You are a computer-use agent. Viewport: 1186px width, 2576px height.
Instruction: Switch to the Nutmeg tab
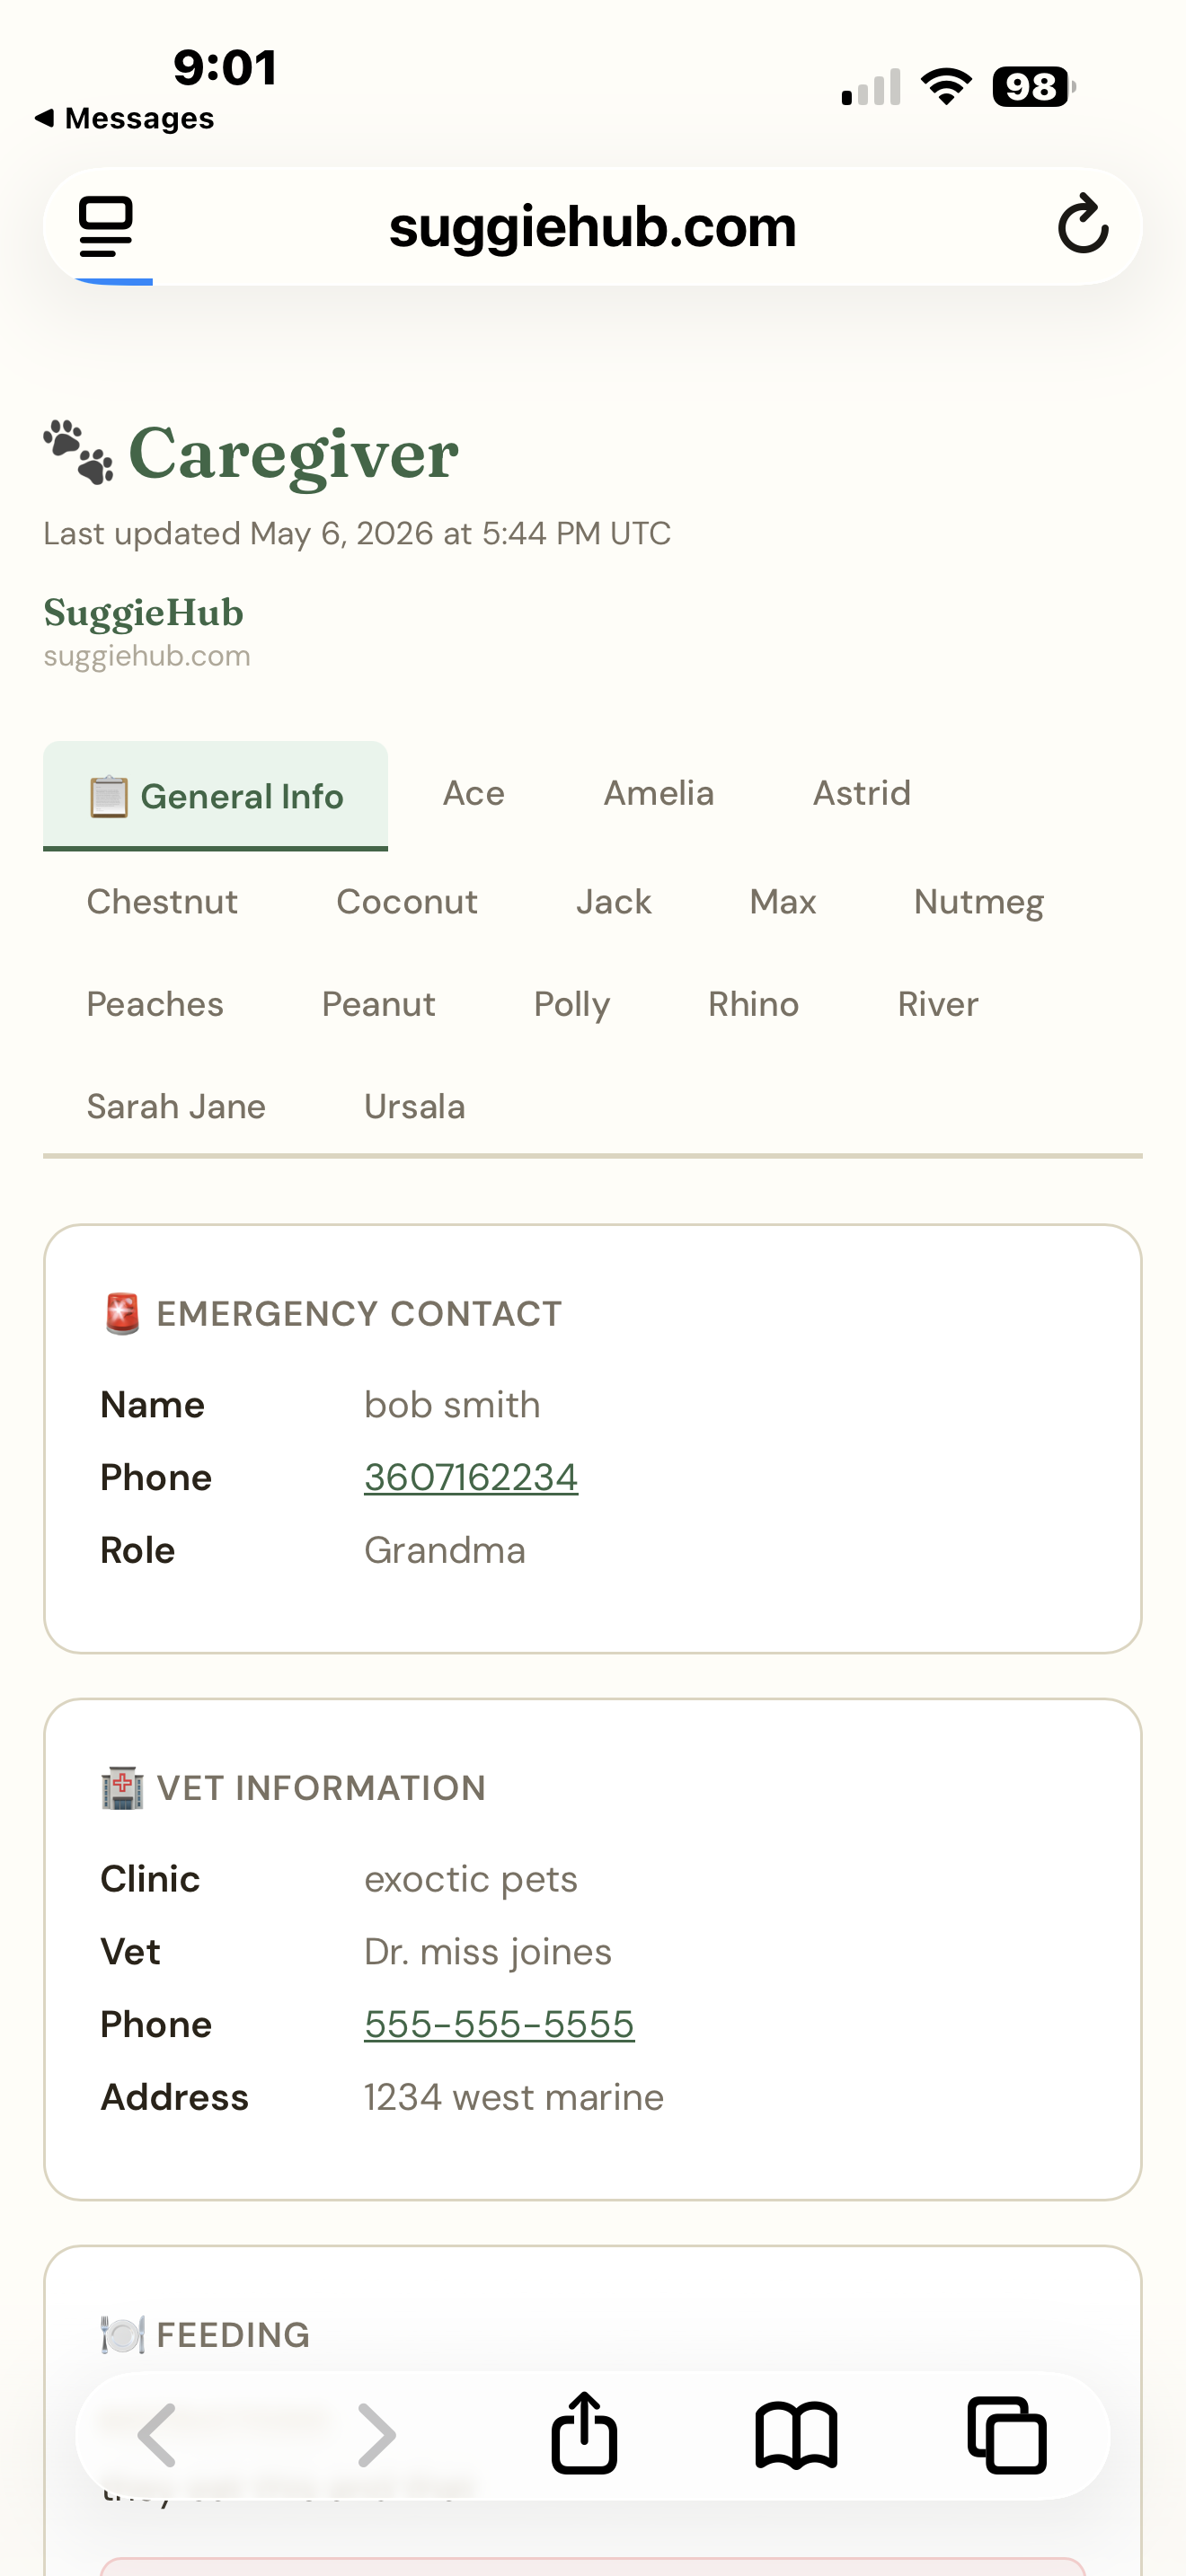coord(979,902)
